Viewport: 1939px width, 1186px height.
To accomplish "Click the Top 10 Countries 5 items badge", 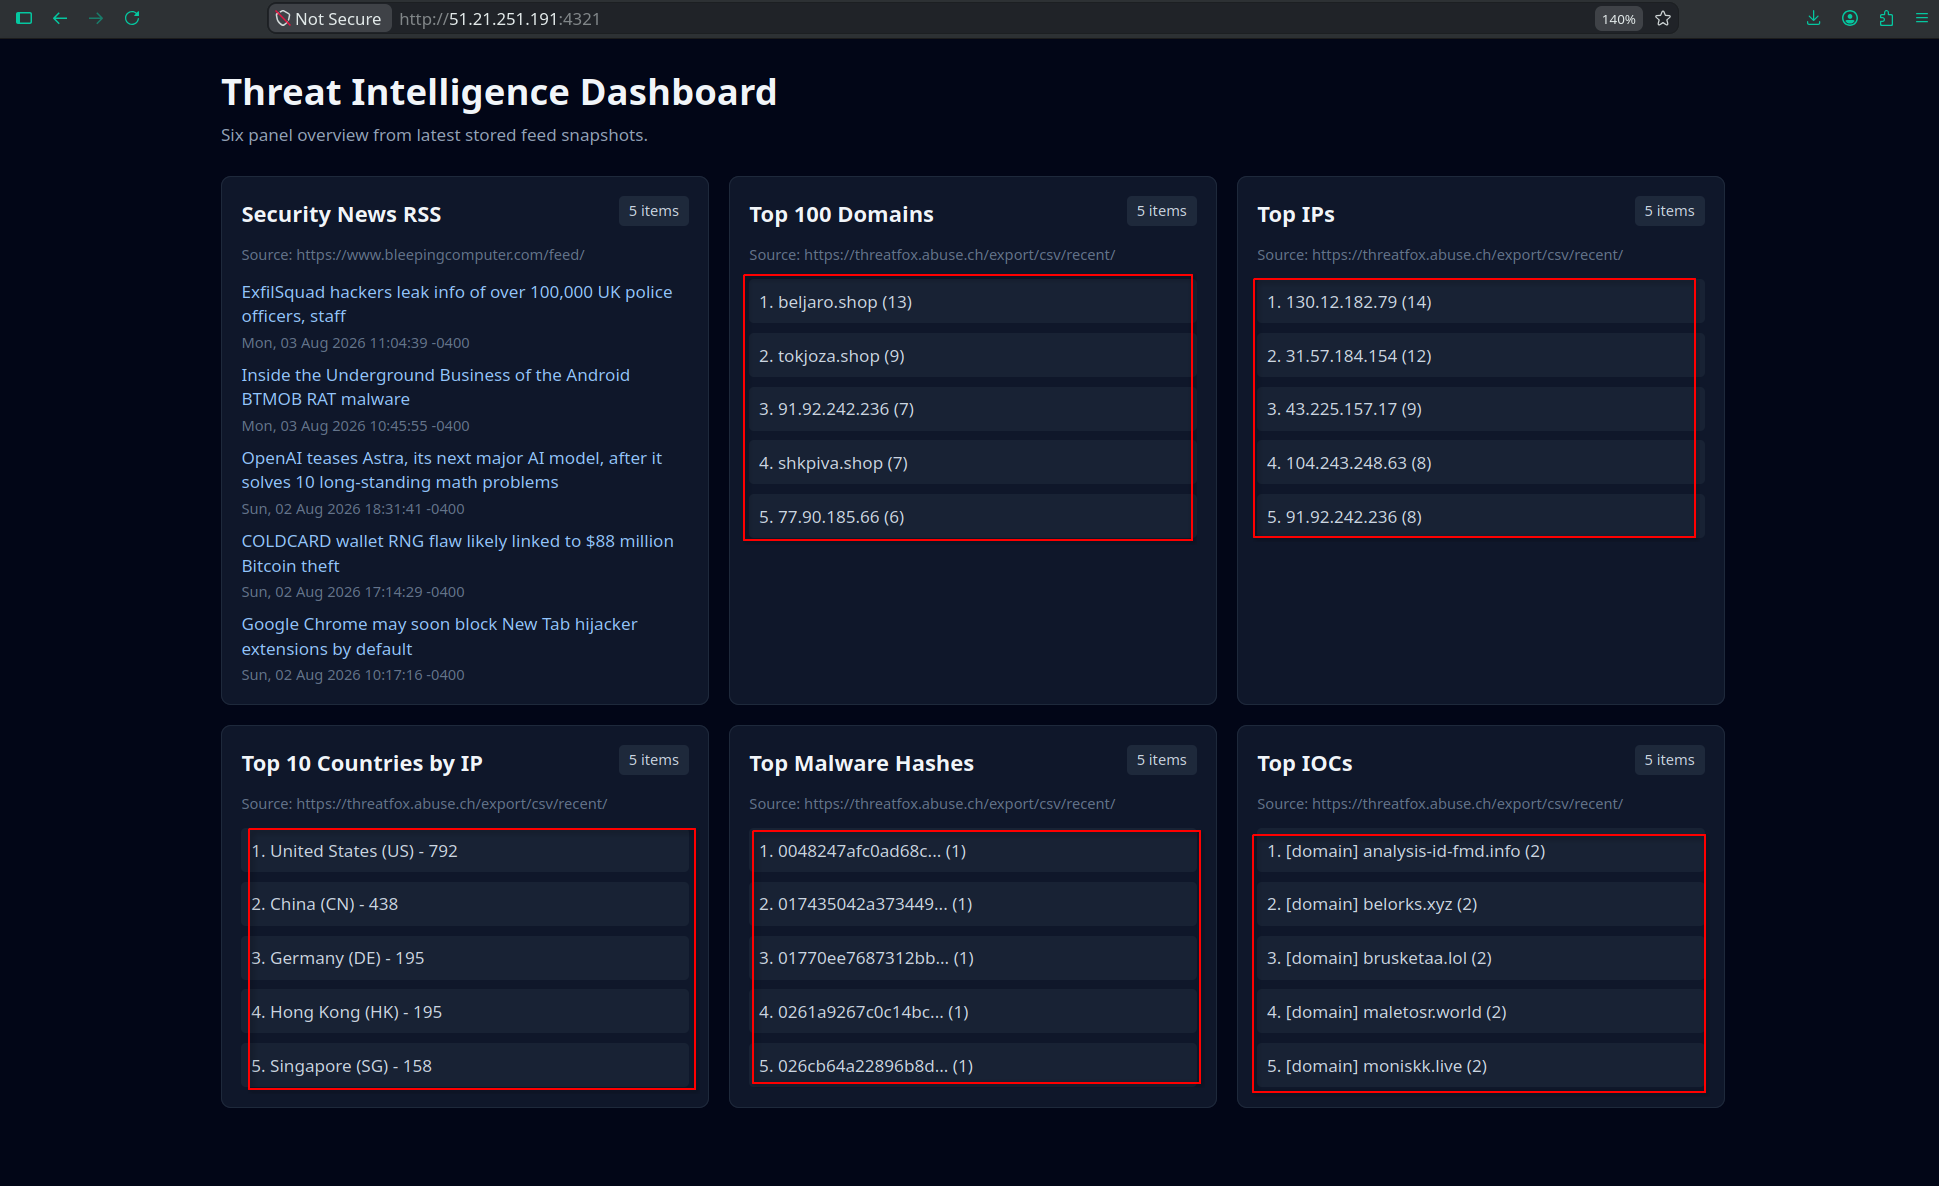I will (x=654, y=760).
